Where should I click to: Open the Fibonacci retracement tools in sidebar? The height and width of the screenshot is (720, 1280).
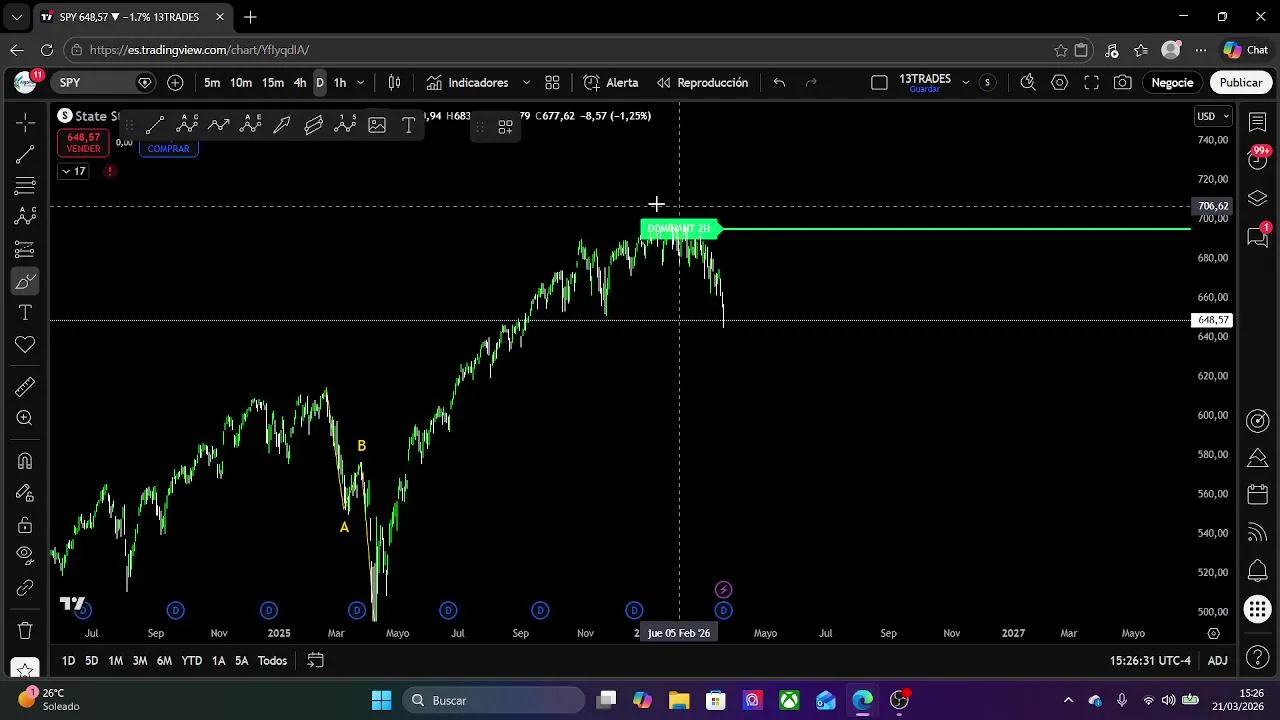point(25,186)
